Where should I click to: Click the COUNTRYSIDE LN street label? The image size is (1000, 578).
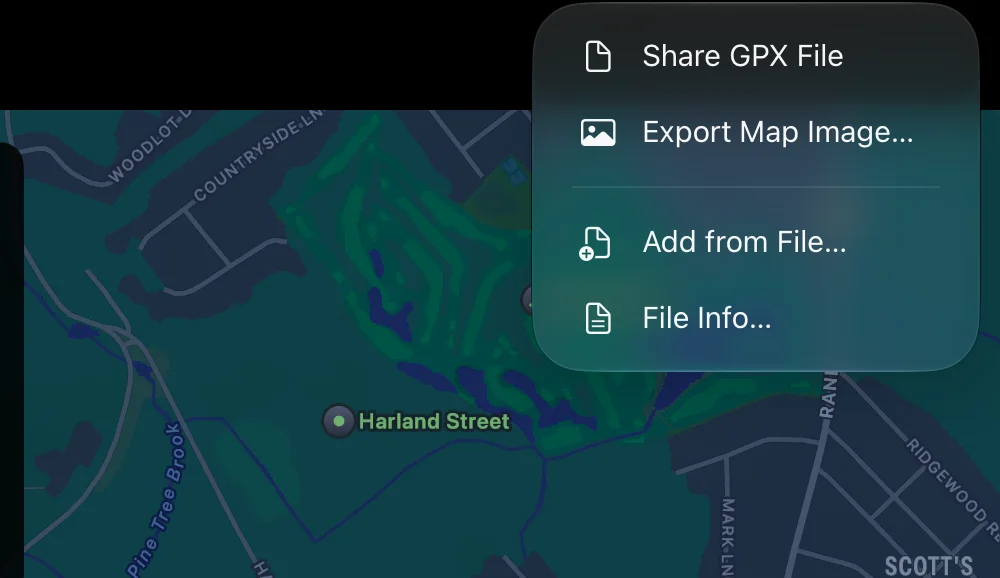[x=258, y=156]
